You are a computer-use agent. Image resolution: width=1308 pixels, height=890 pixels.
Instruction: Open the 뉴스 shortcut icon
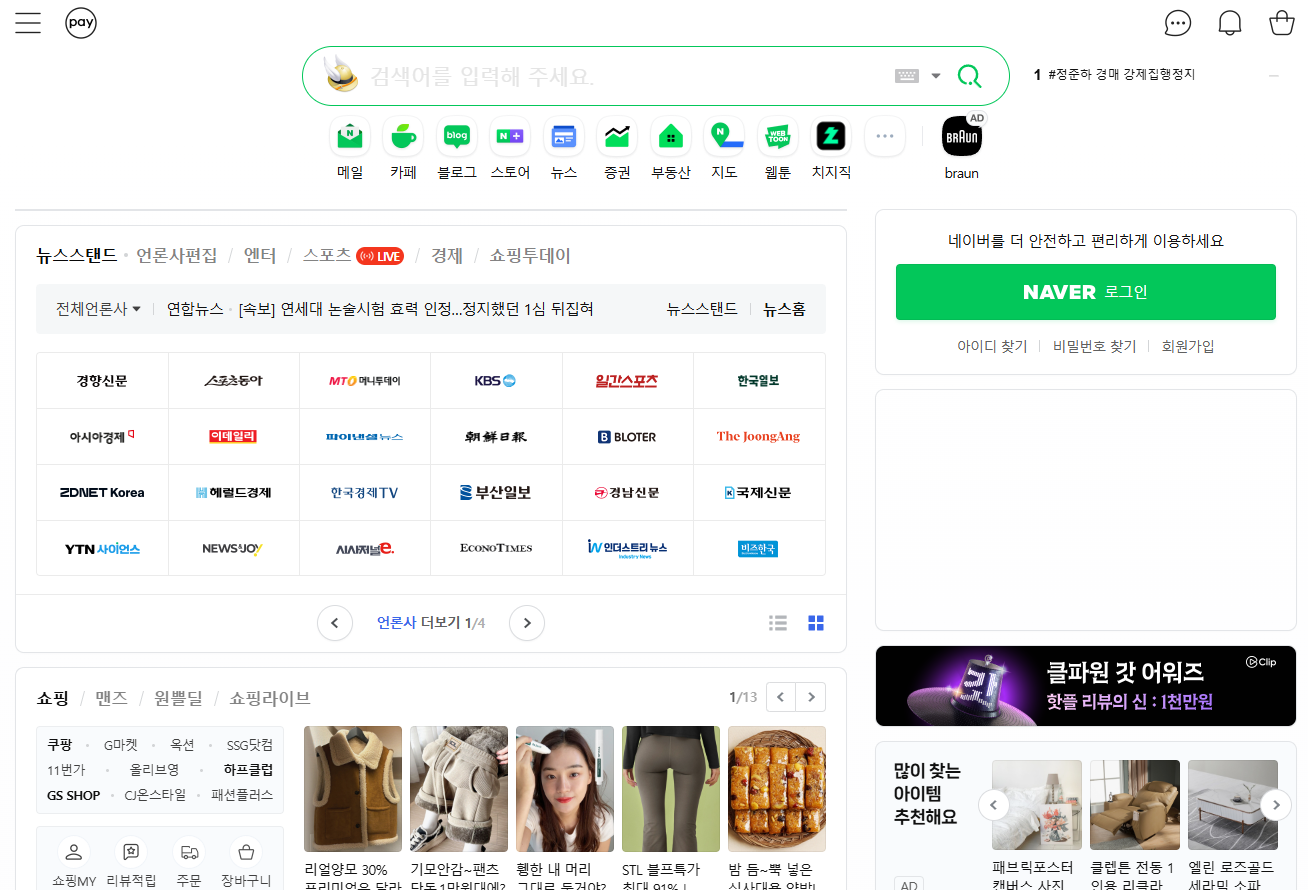pos(564,137)
